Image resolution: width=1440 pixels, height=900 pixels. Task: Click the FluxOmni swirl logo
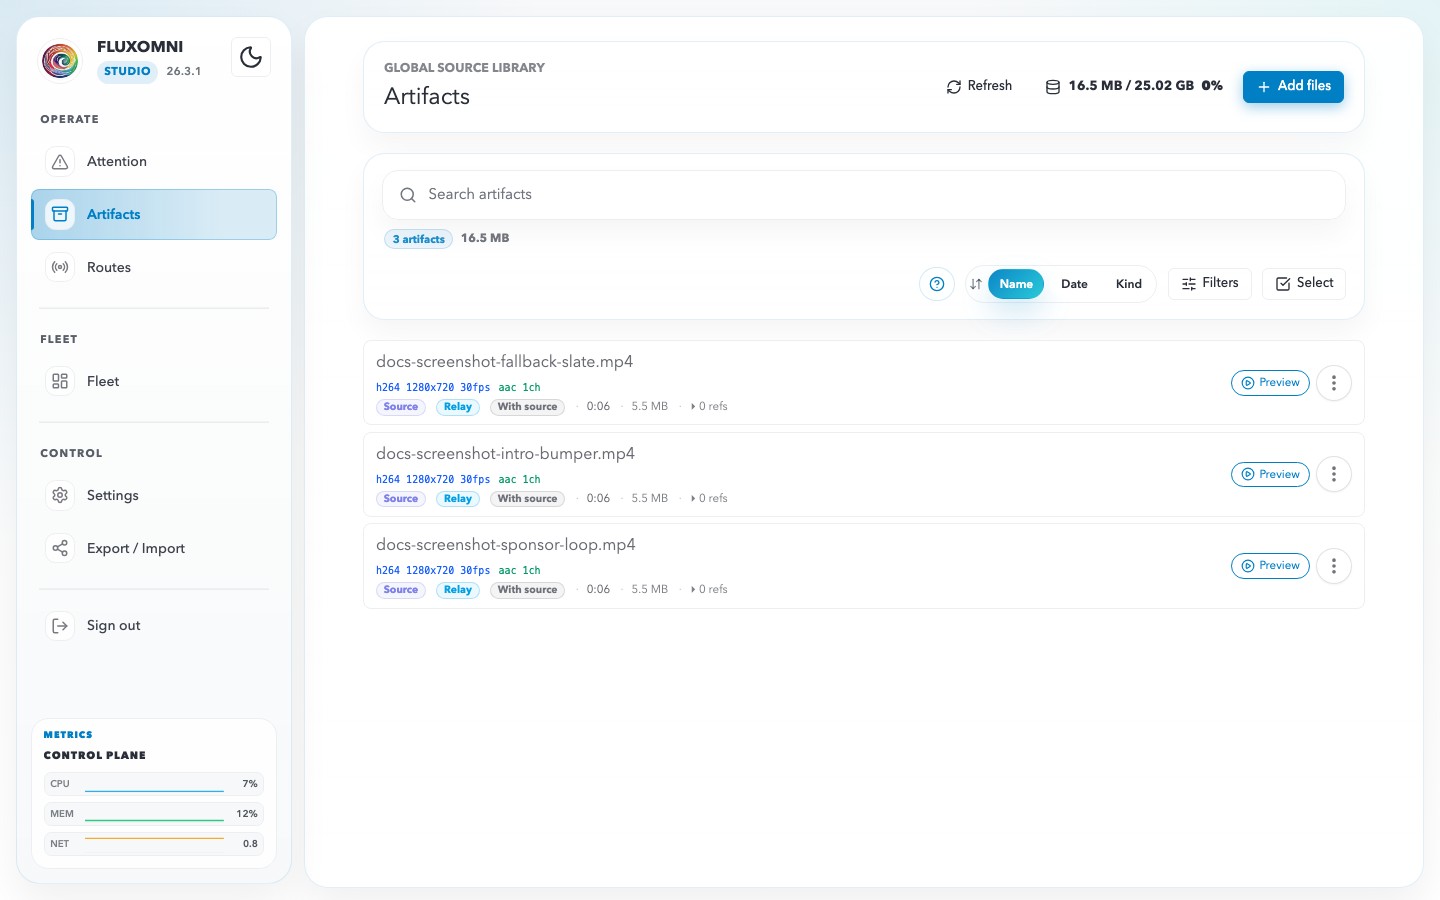[x=60, y=60]
